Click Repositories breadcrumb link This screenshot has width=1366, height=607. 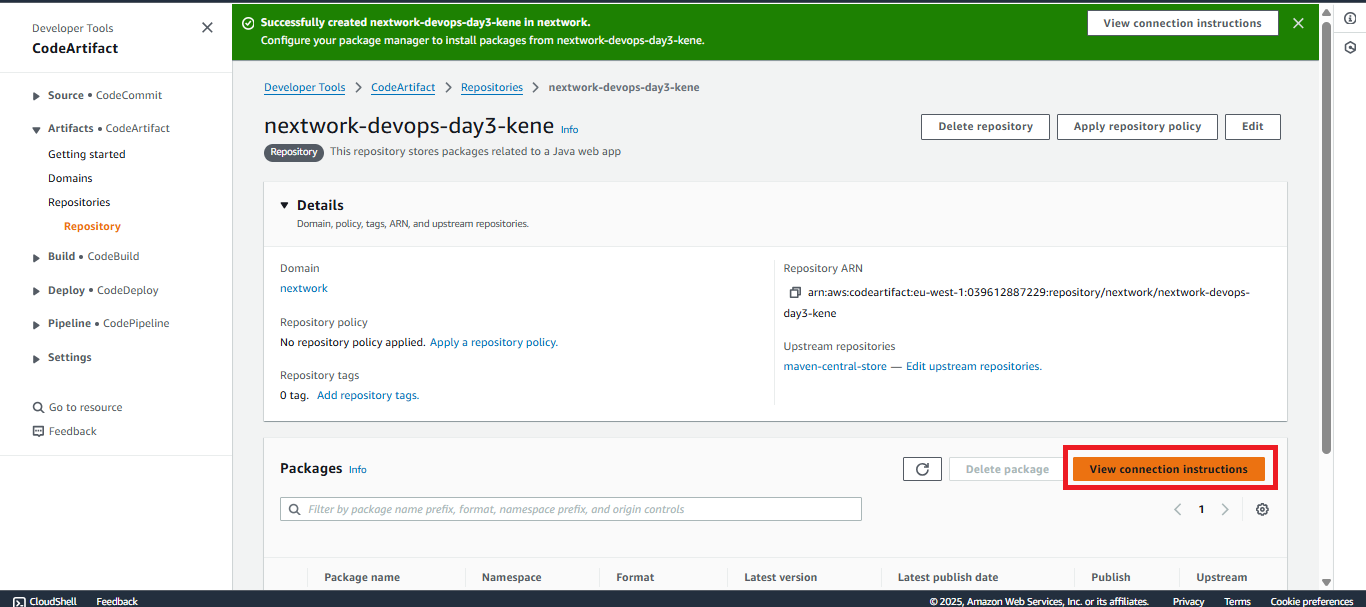492,87
